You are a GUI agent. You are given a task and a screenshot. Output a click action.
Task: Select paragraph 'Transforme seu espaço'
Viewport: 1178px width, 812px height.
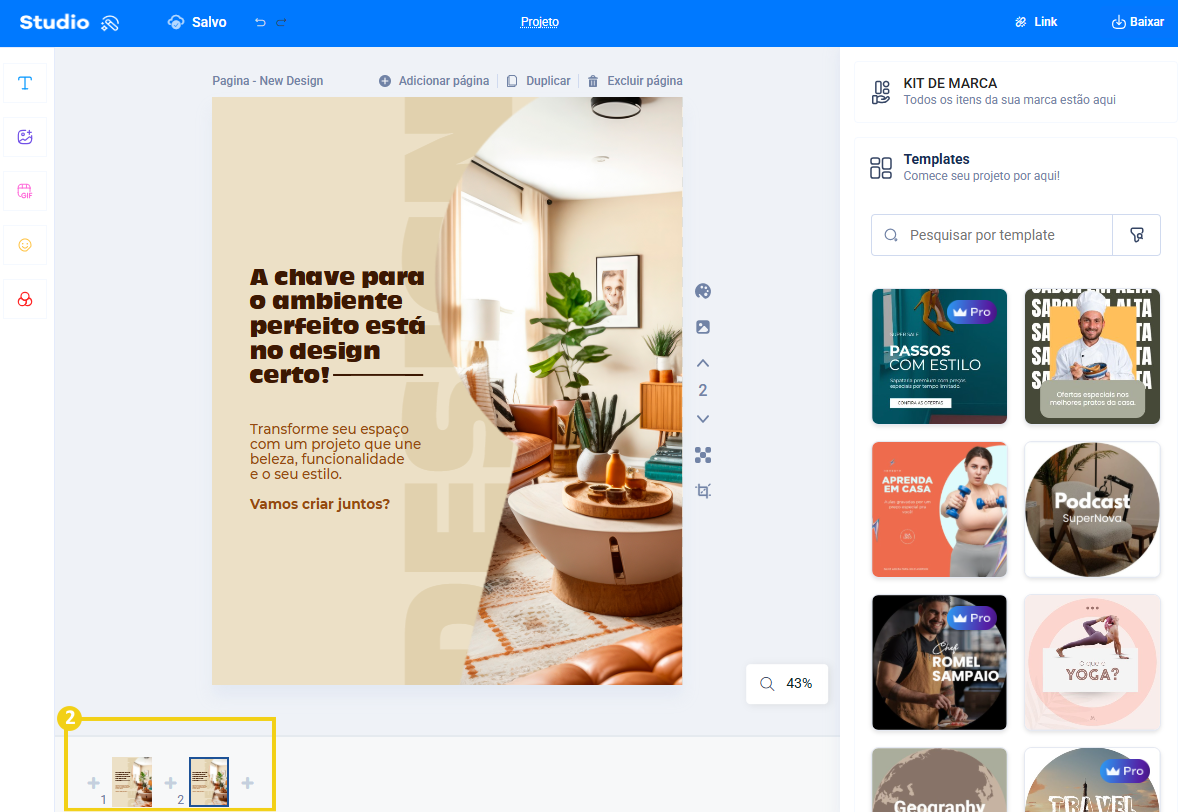[x=335, y=451]
